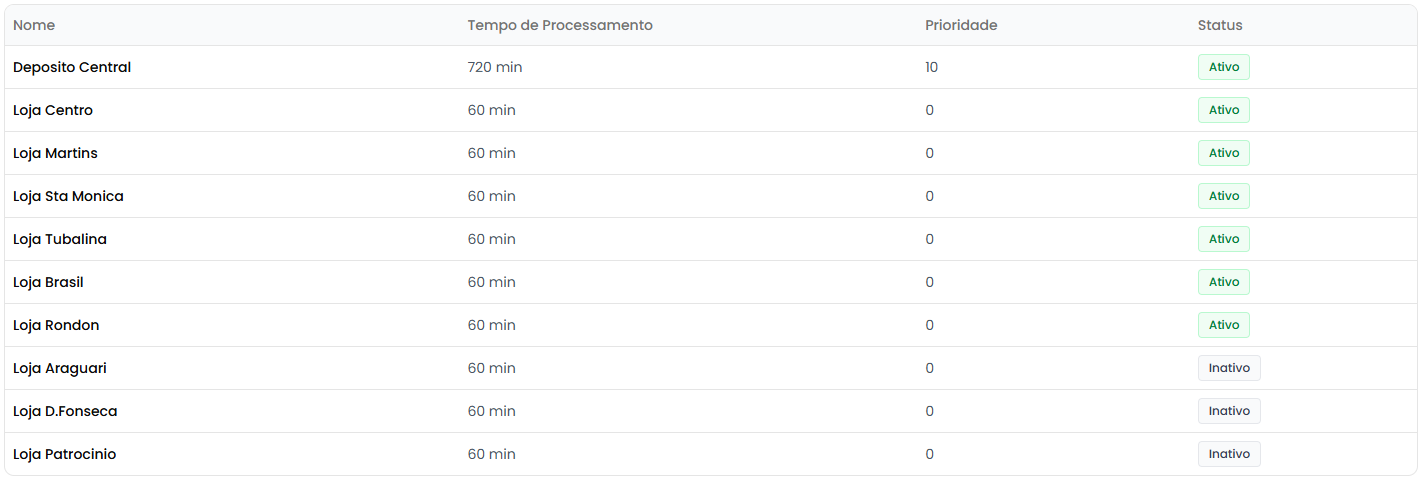The width and height of the screenshot is (1423, 479).
Task: Click the Nome column header
Action: [x=34, y=25]
